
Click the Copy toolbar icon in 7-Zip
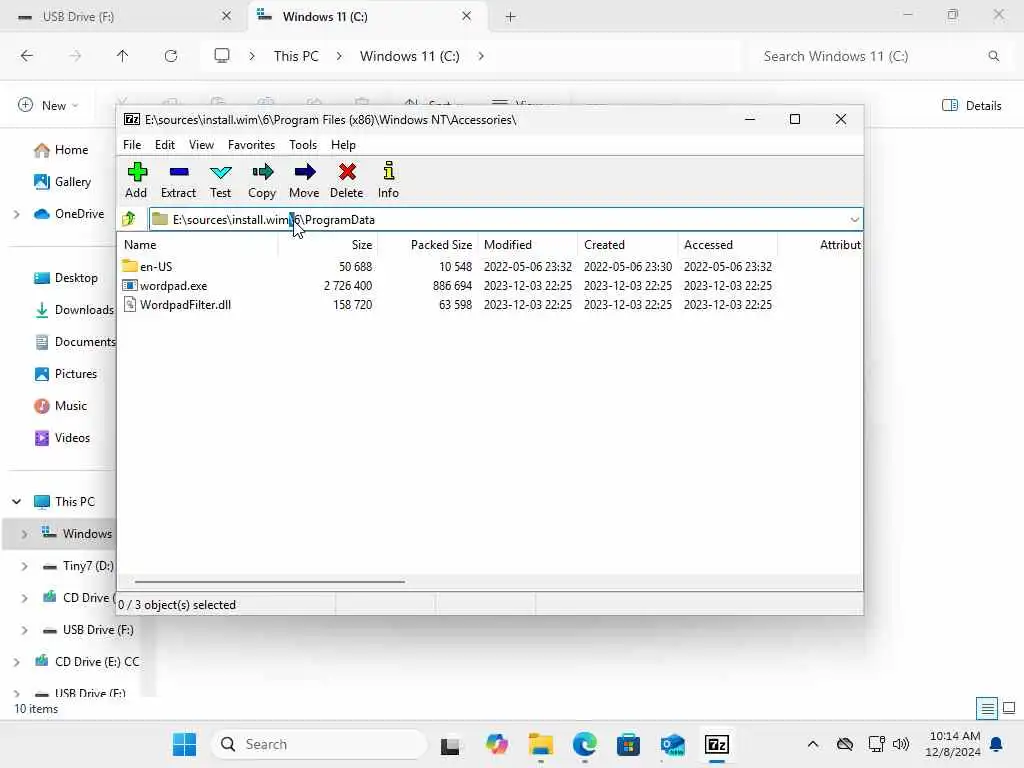click(262, 180)
